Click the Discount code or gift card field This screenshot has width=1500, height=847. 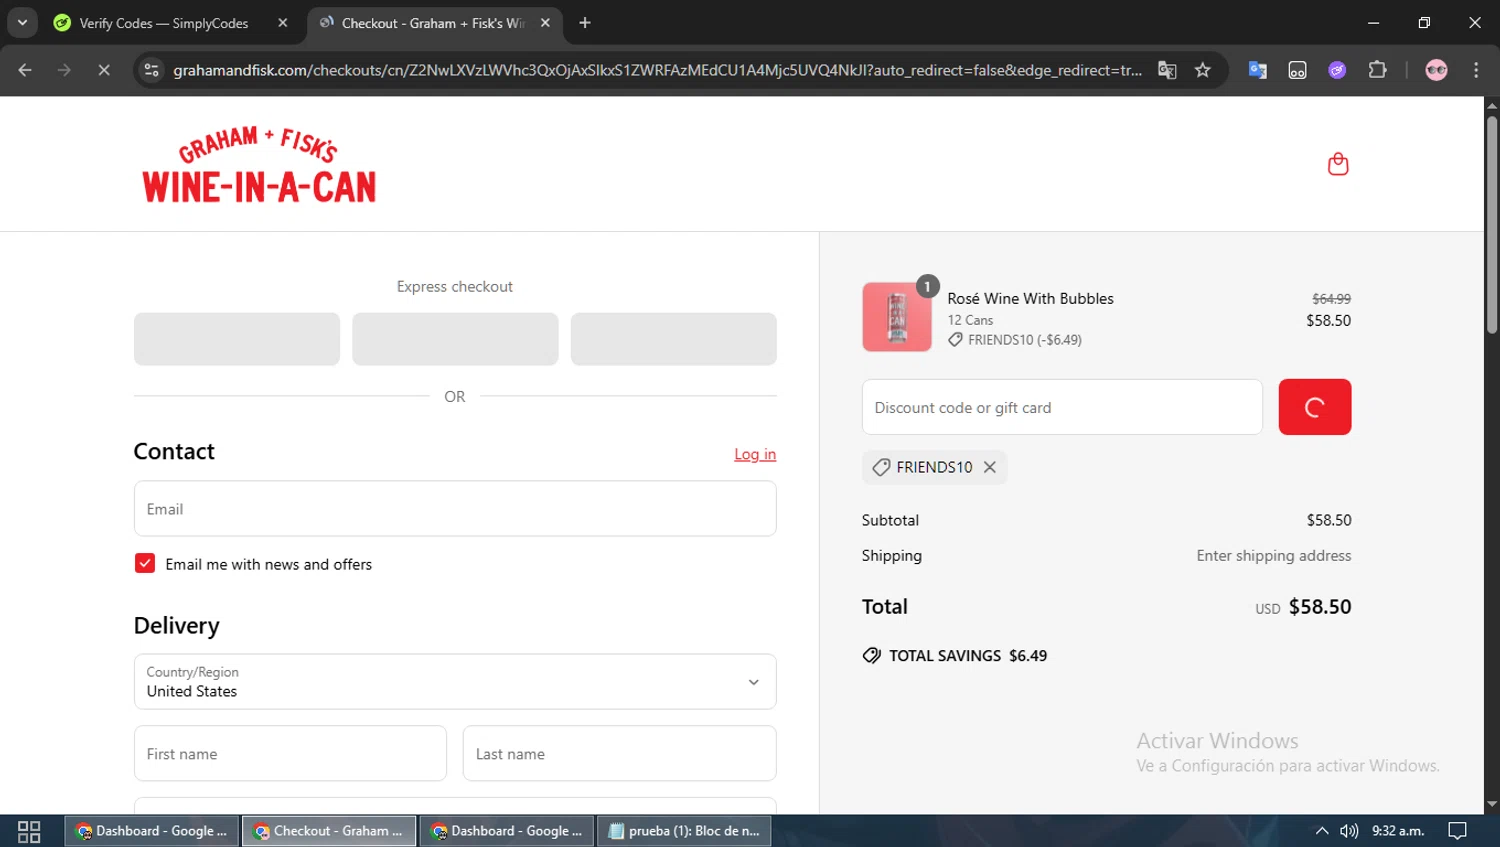(1062, 407)
